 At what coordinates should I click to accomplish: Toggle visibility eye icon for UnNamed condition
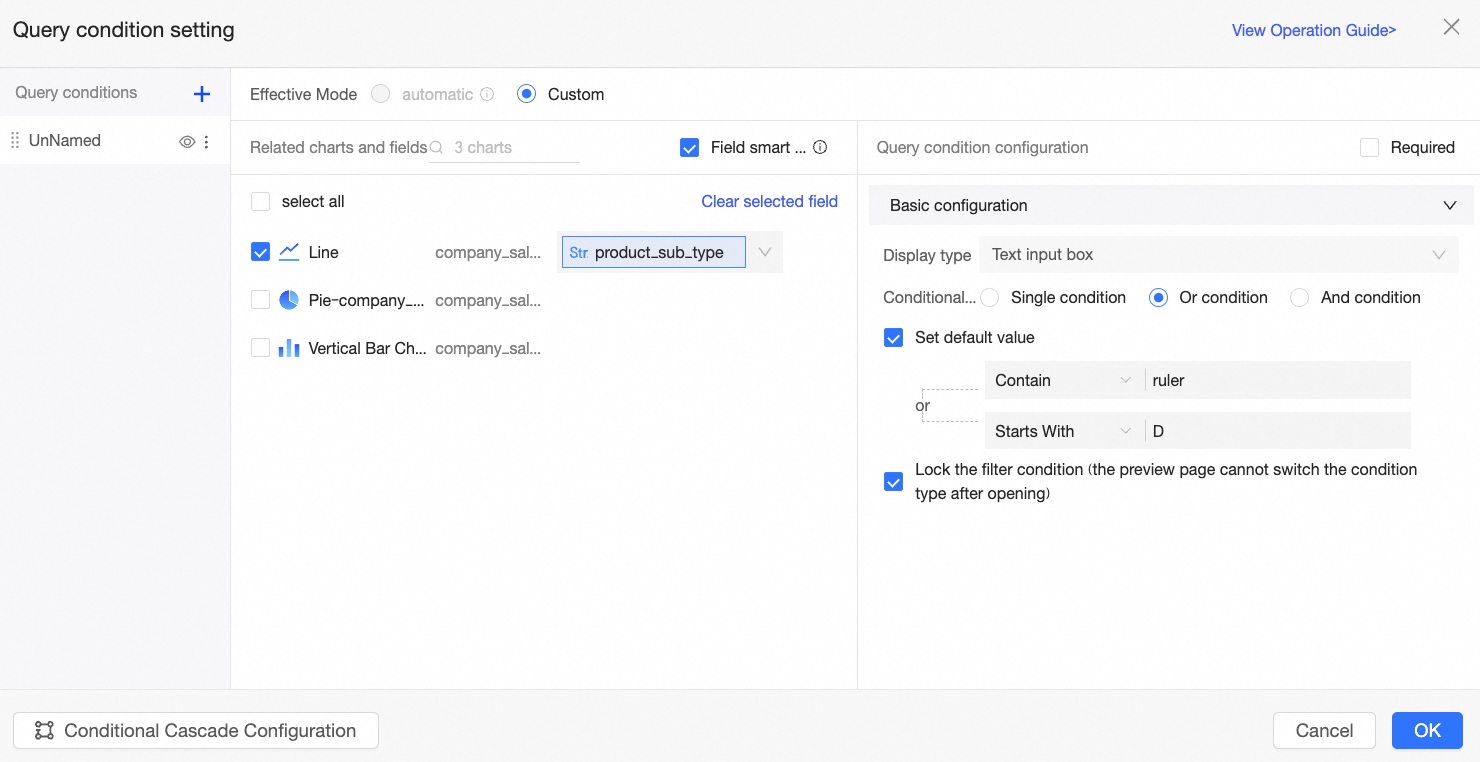(x=187, y=142)
